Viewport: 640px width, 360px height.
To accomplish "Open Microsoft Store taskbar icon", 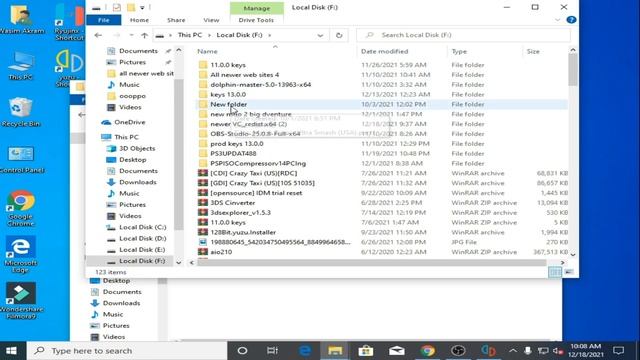I will [366, 351].
